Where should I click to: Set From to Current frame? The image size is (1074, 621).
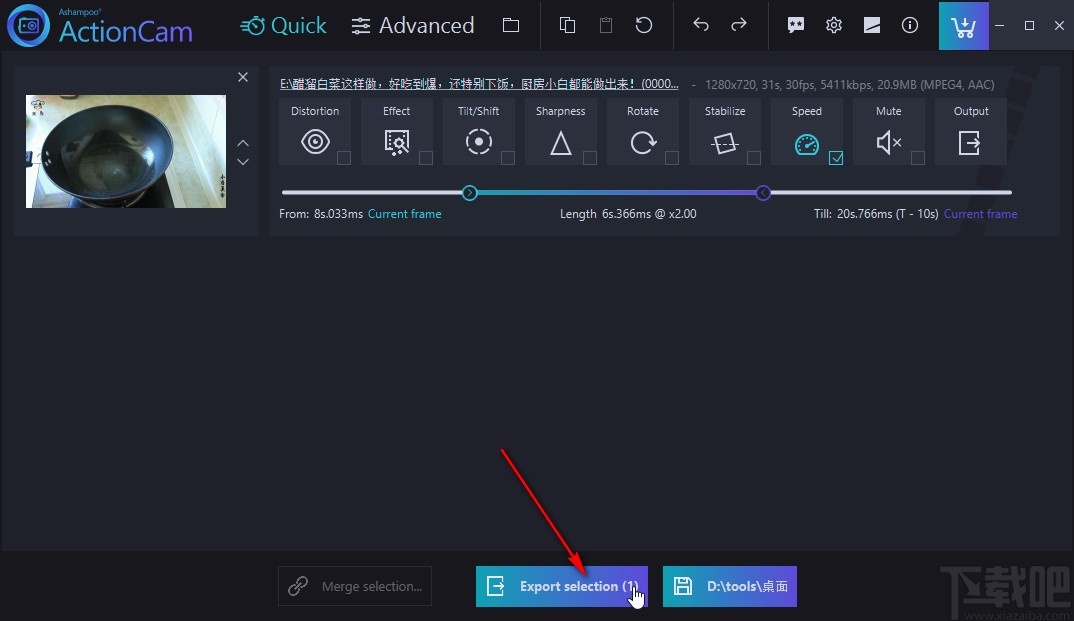pyautogui.click(x=404, y=214)
